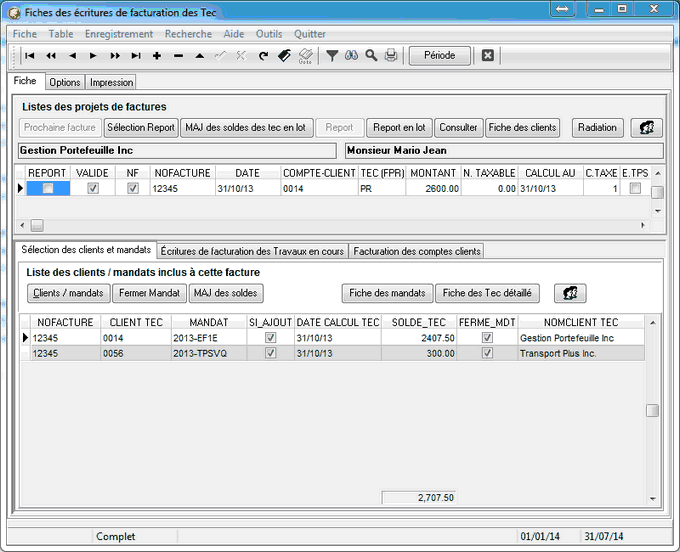Toggle E.TPS checkbox in invoice row

(x=635, y=188)
